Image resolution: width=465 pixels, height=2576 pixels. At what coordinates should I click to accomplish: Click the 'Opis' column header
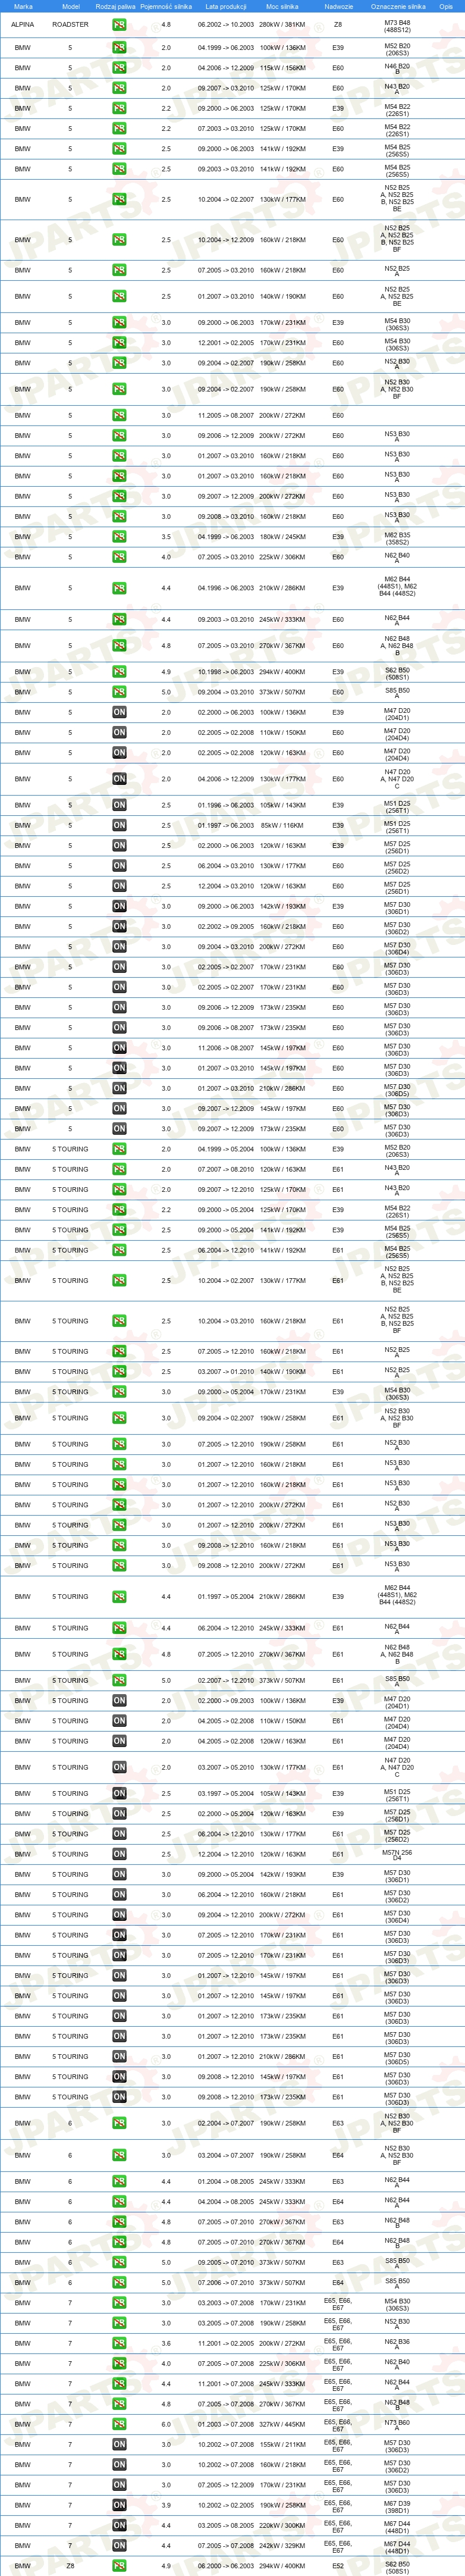[446, 6]
